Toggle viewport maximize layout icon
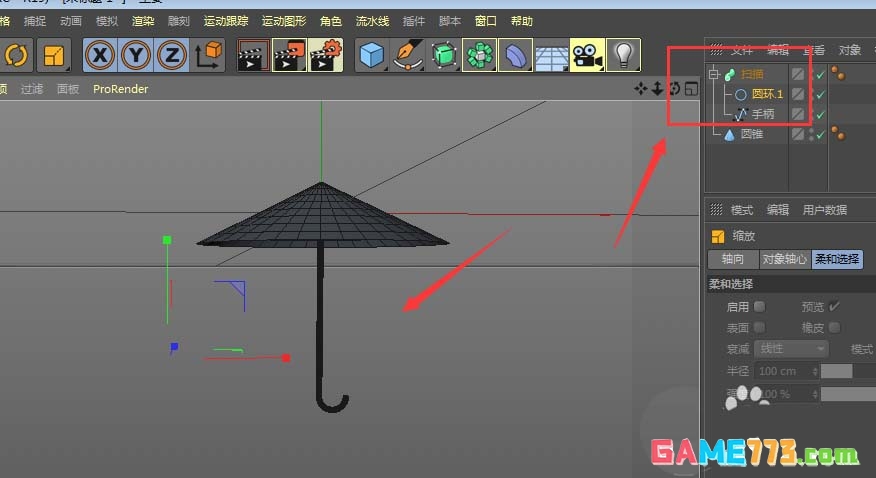Screen dimensions: 876x478 click(691, 89)
